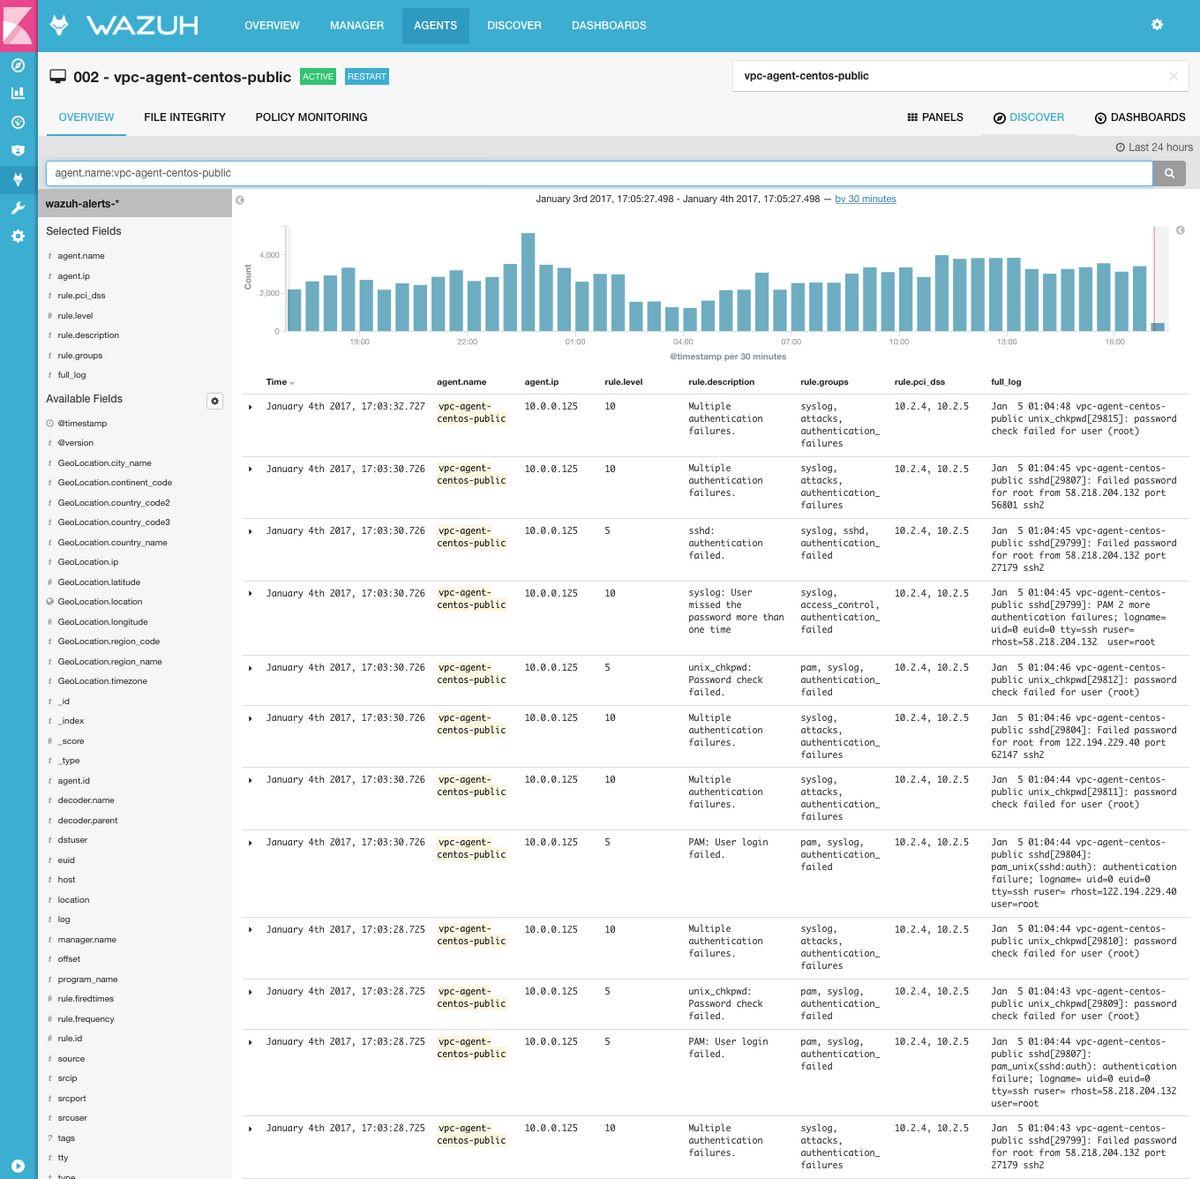The width and height of the screenshot is (1200, 1179).
Task: Expand the row with unix_chkpwd[29809] log
Action: point(250,992)
